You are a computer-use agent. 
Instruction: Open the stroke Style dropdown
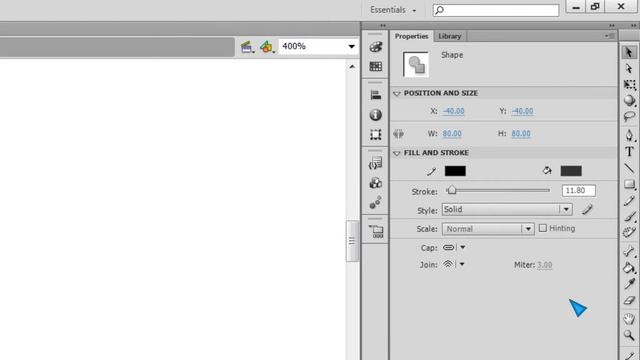tap(507, 209)
